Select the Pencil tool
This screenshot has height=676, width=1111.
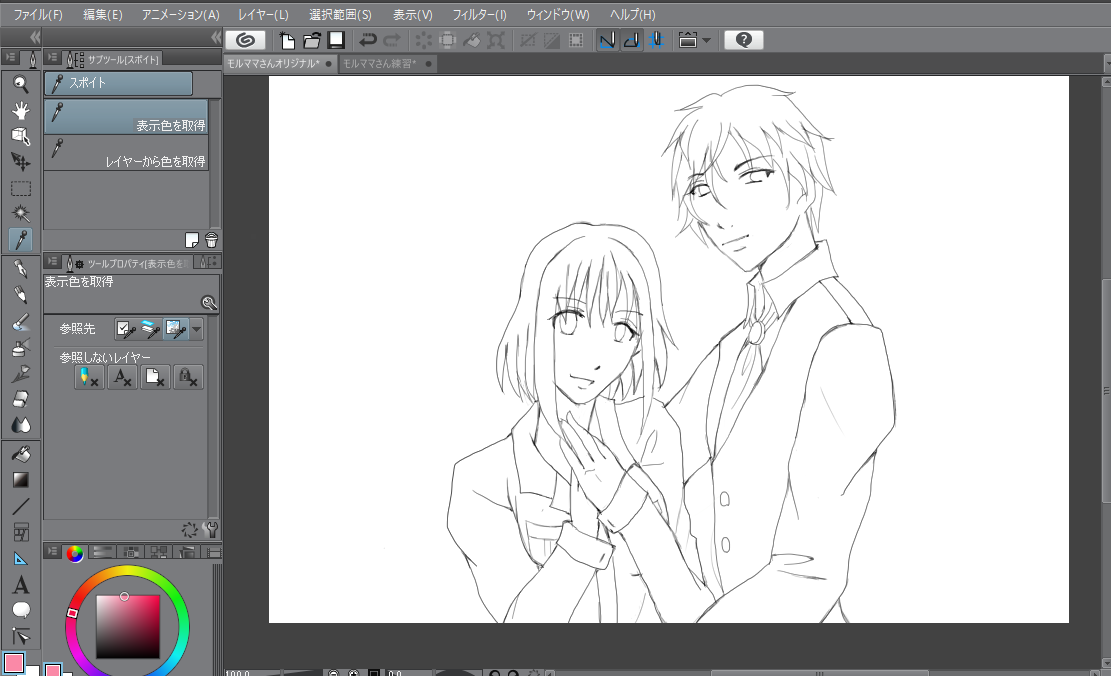coord(21,295)
